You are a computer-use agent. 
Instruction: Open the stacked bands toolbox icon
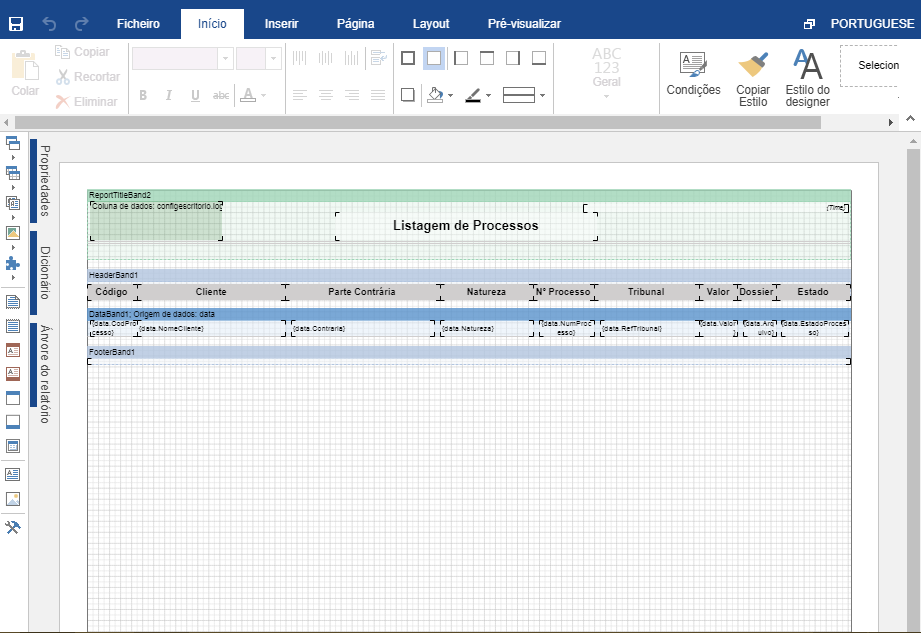pyautogui.click(x=13, y=143)
